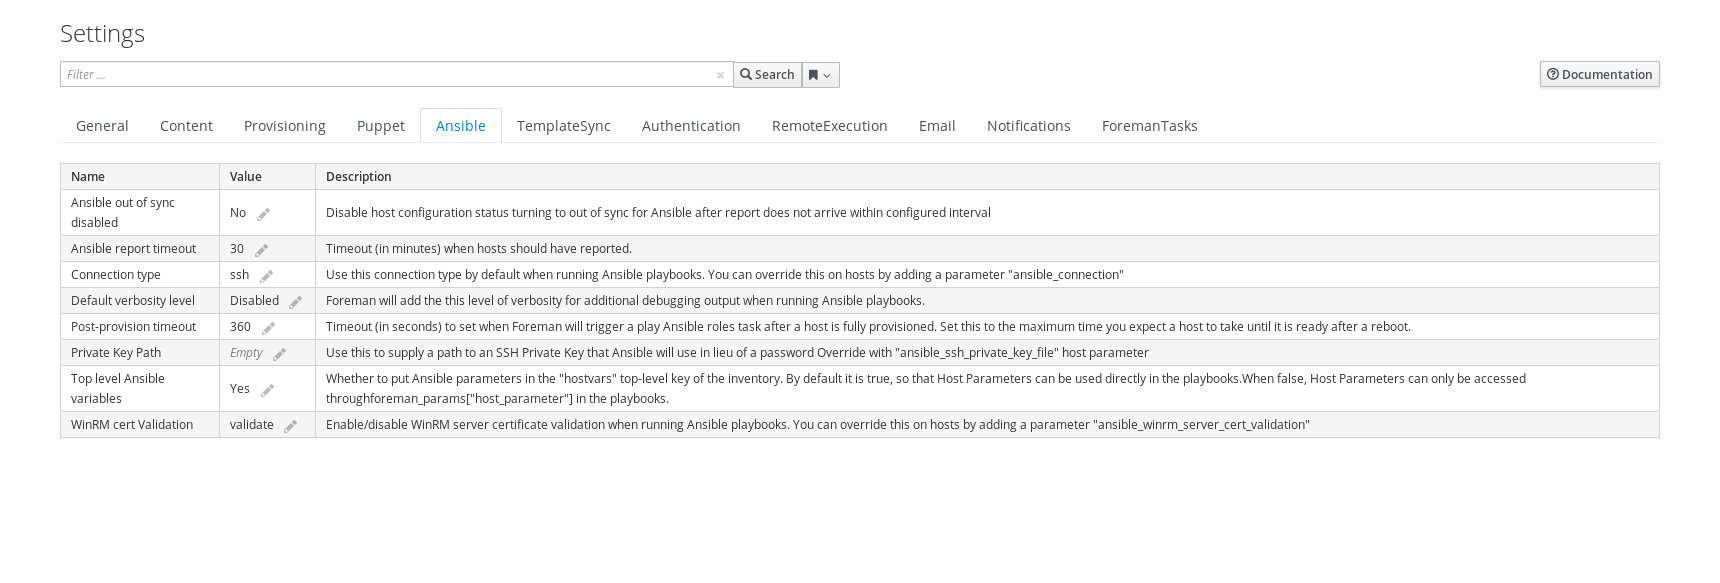Click the 'Private Key Path' name cell
The width and height of the screenshot is (1720, 583).
140,353
